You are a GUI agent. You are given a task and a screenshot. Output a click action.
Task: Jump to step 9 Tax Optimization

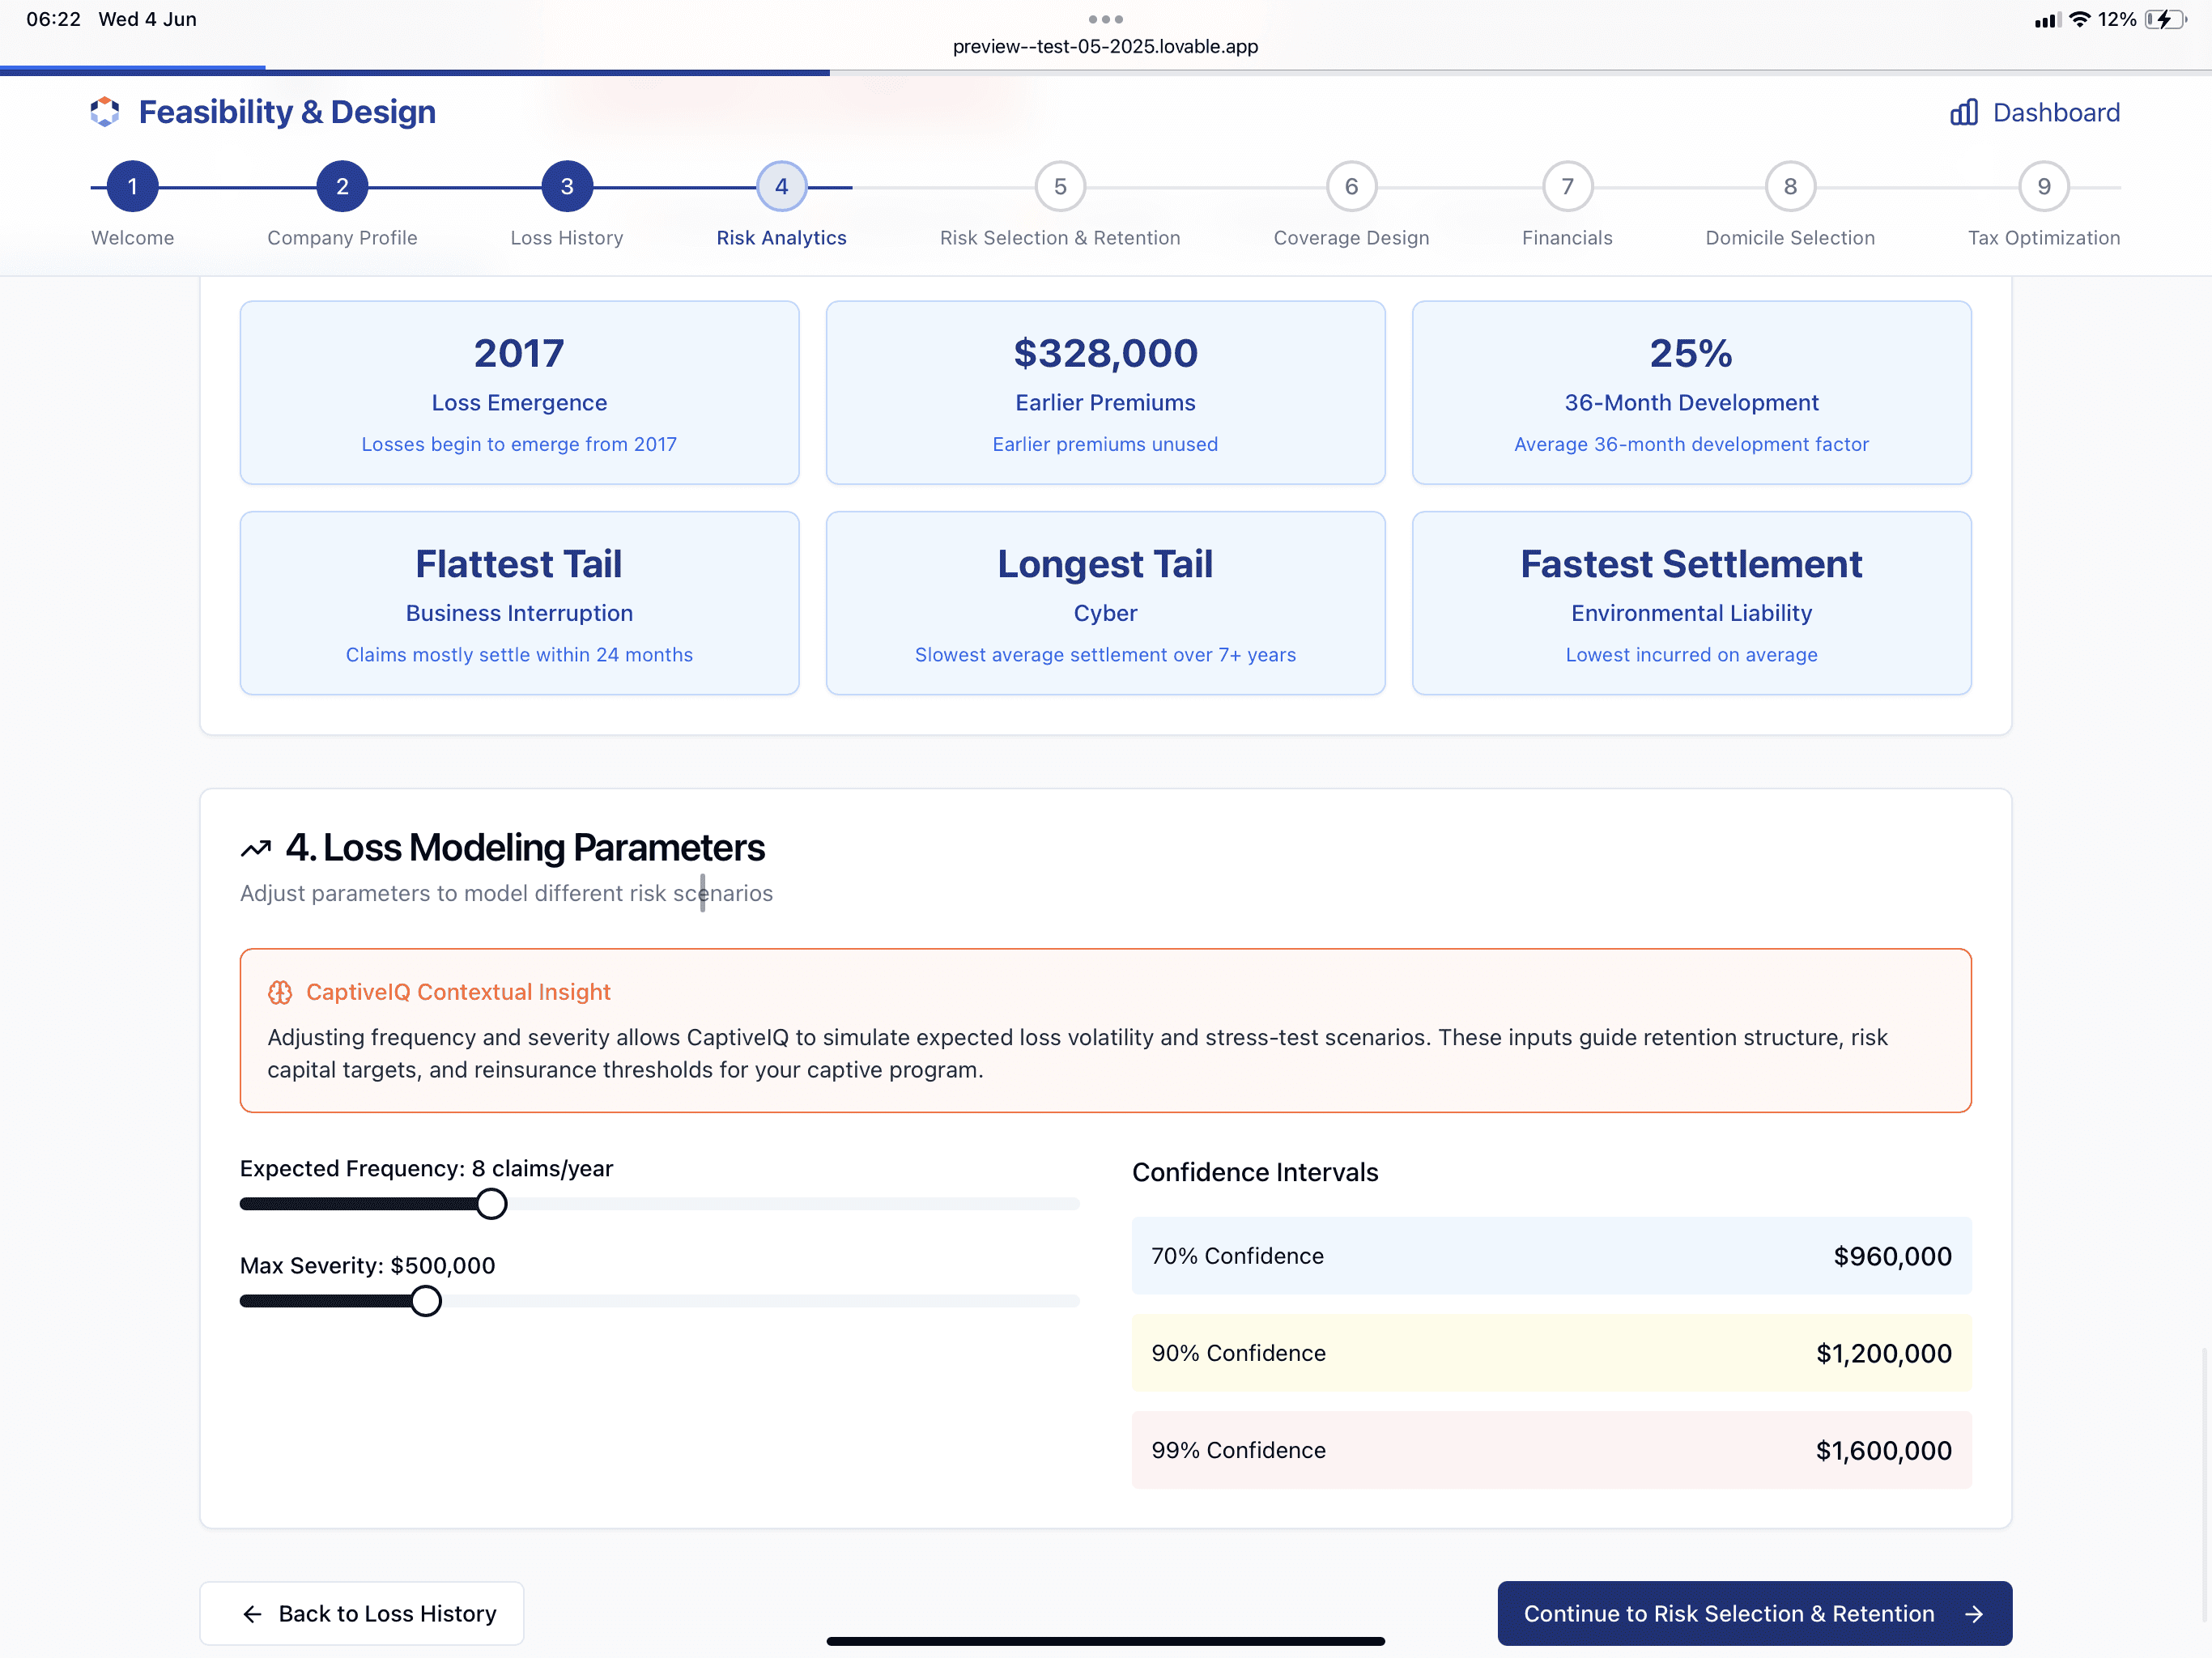[x=2044, y=187]
